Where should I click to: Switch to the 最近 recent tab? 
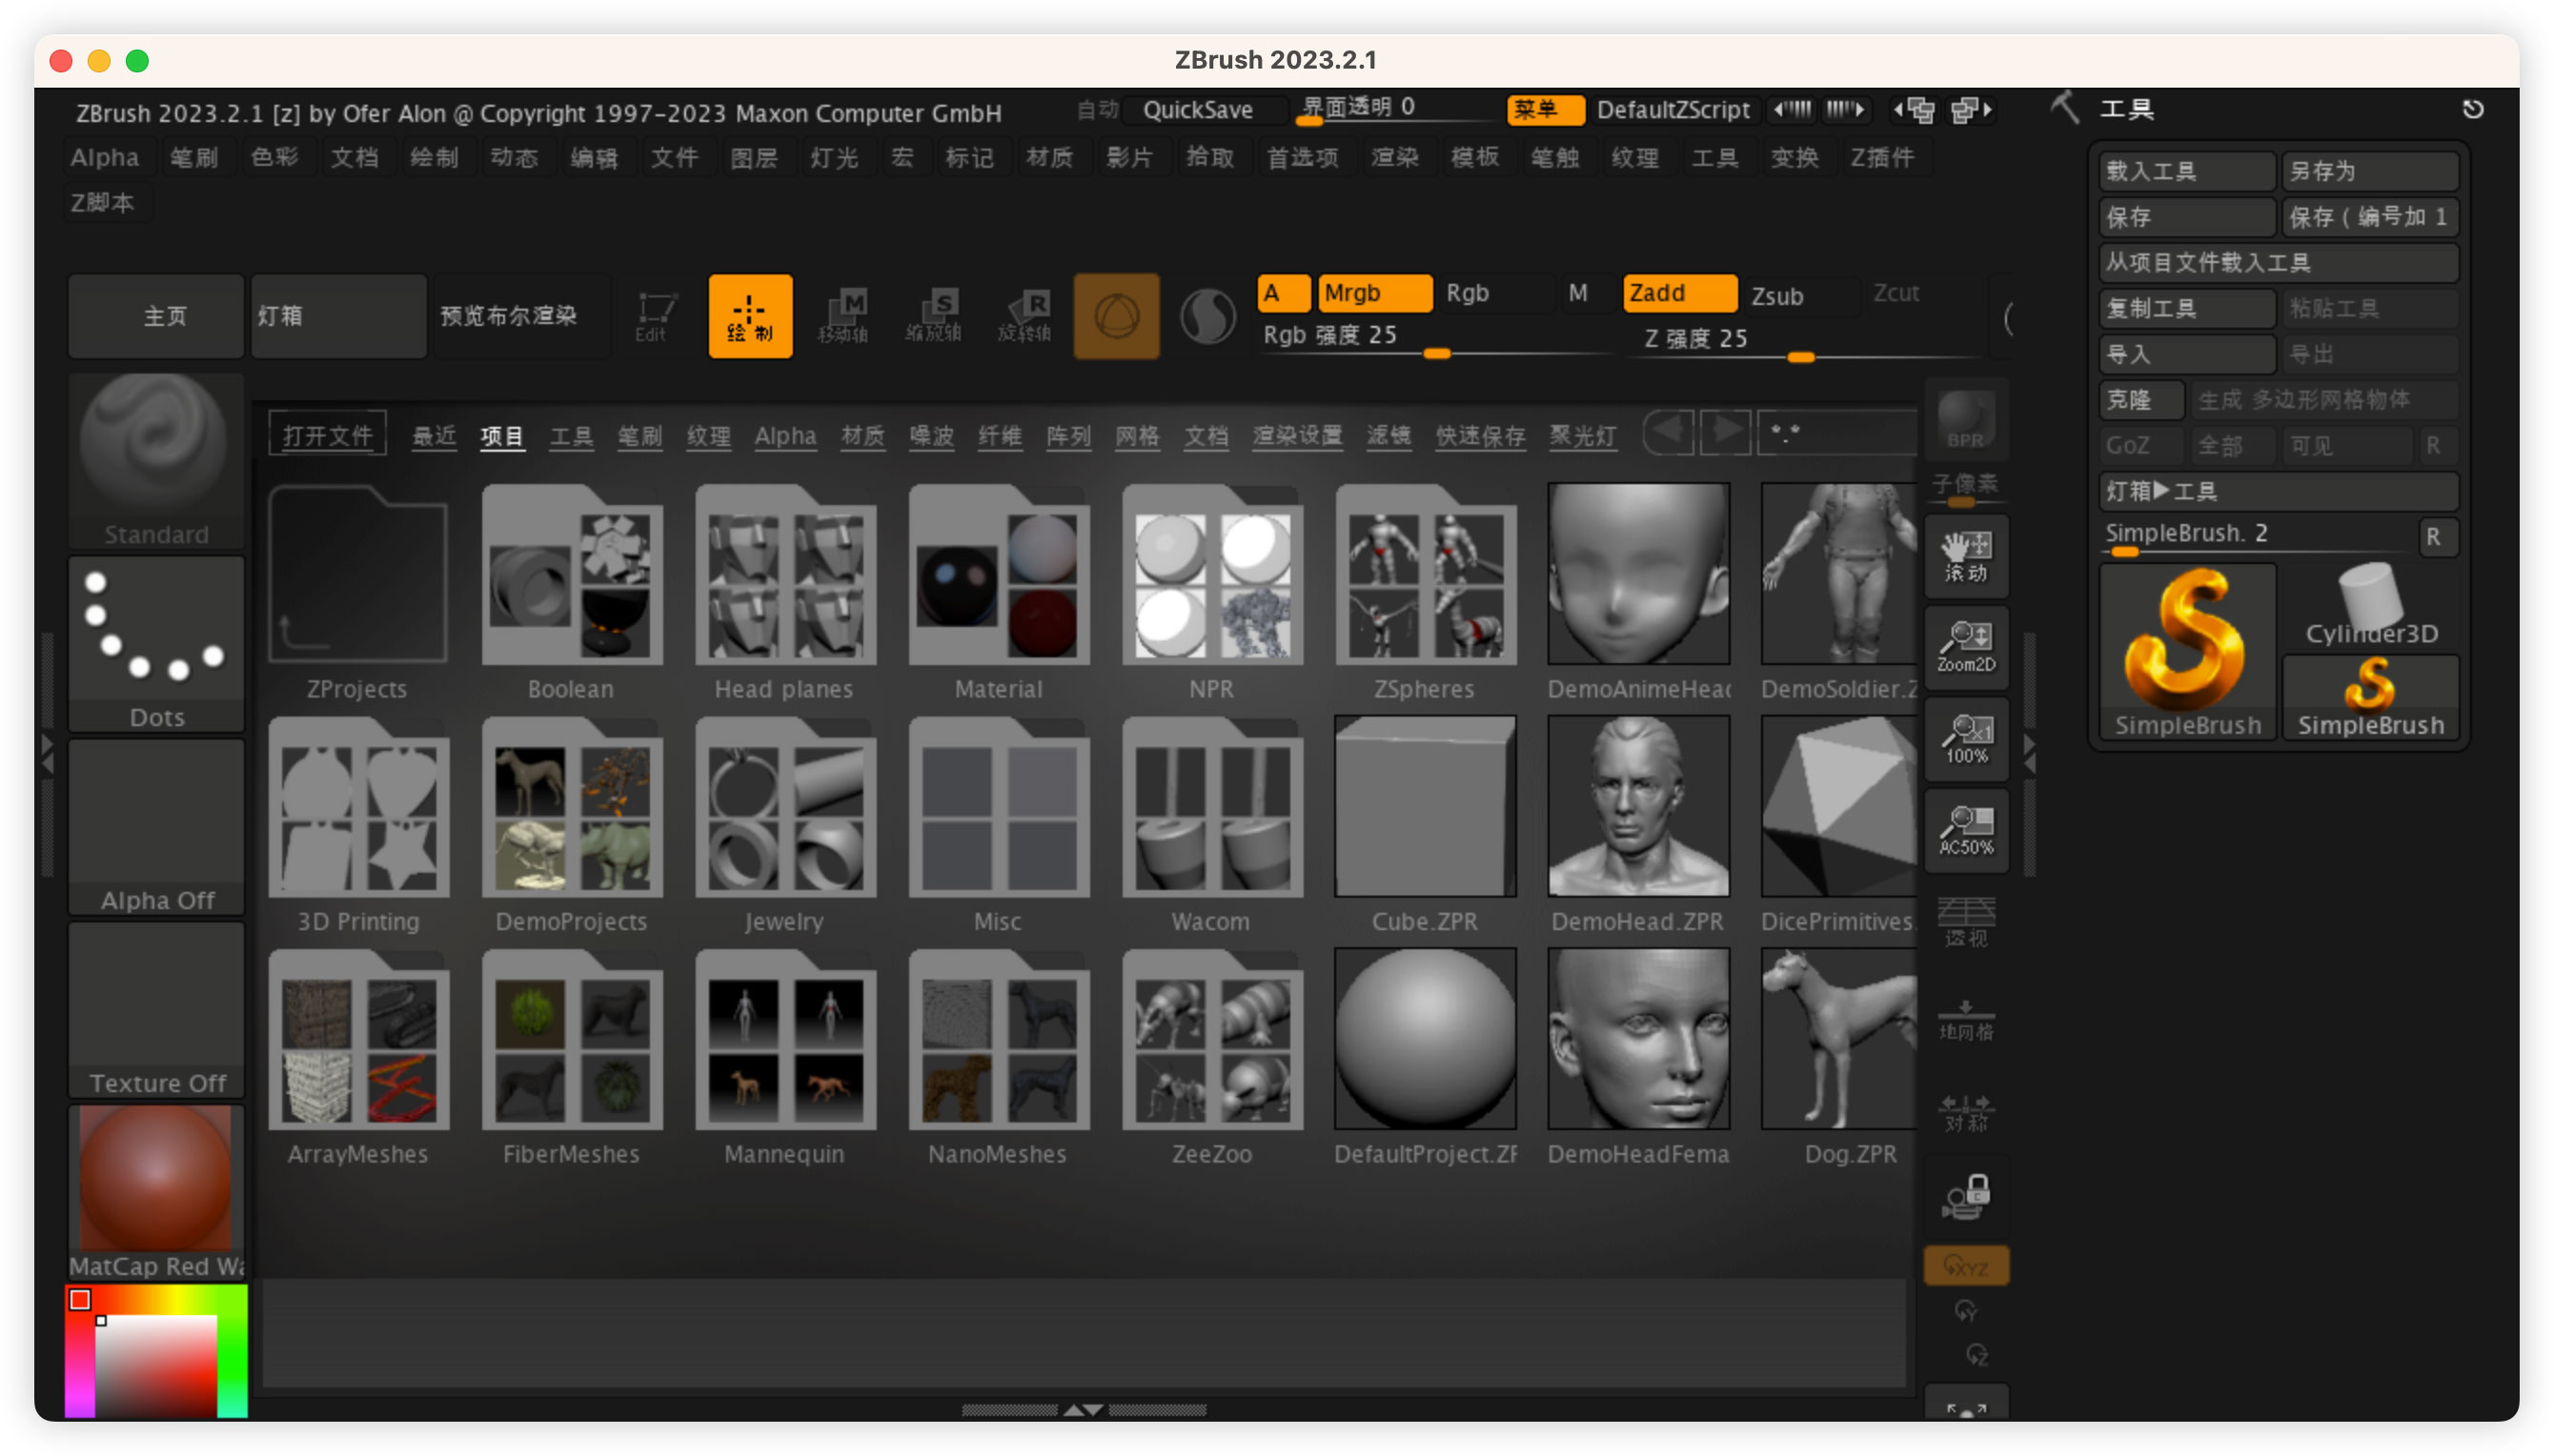[x=434, y=436]
